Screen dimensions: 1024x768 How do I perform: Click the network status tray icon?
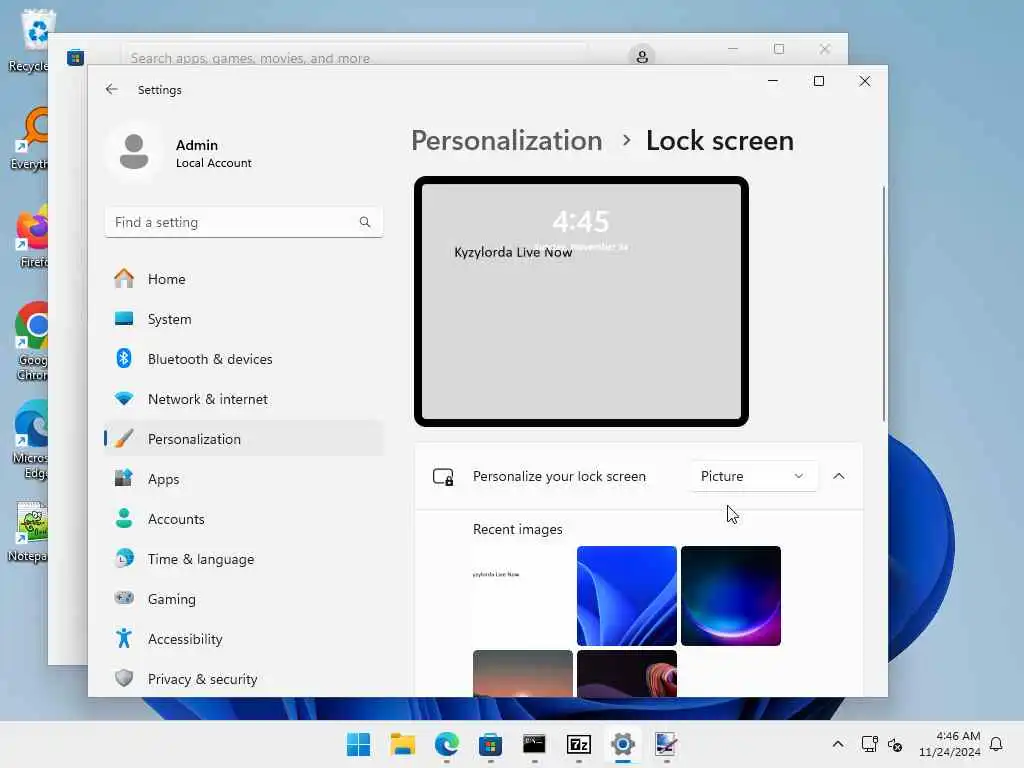(869, 744)
